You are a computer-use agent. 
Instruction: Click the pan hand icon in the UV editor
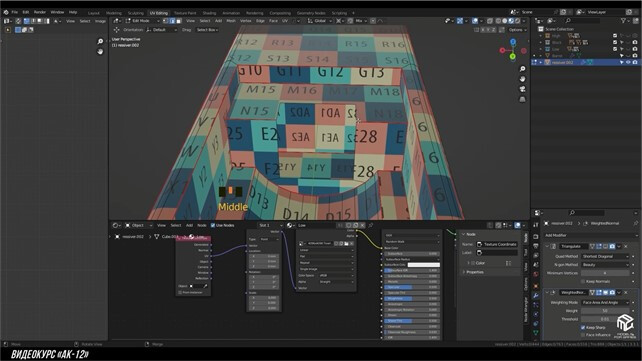click(x=100, y=52)
